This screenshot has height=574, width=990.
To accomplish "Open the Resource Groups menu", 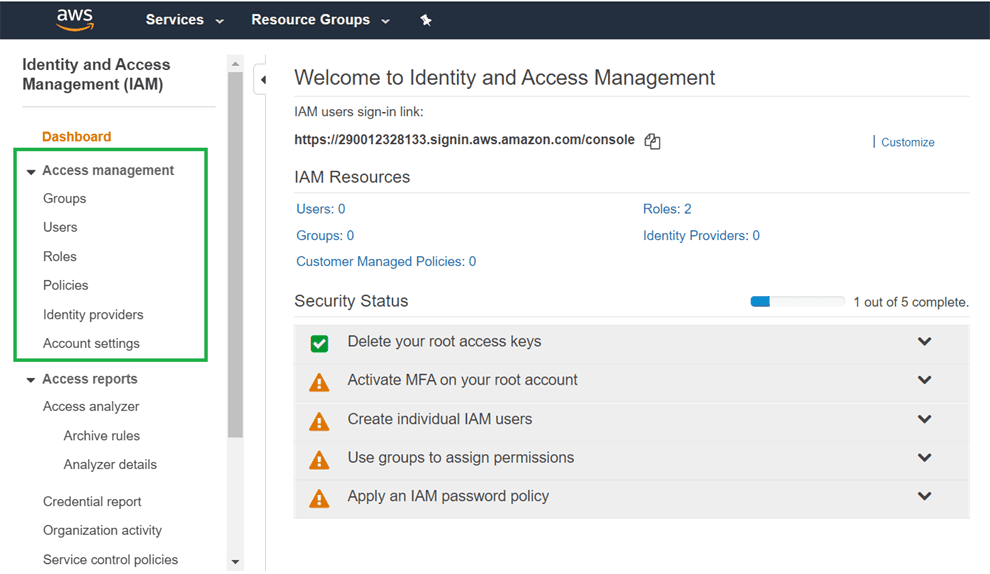I will coord(320,20).
